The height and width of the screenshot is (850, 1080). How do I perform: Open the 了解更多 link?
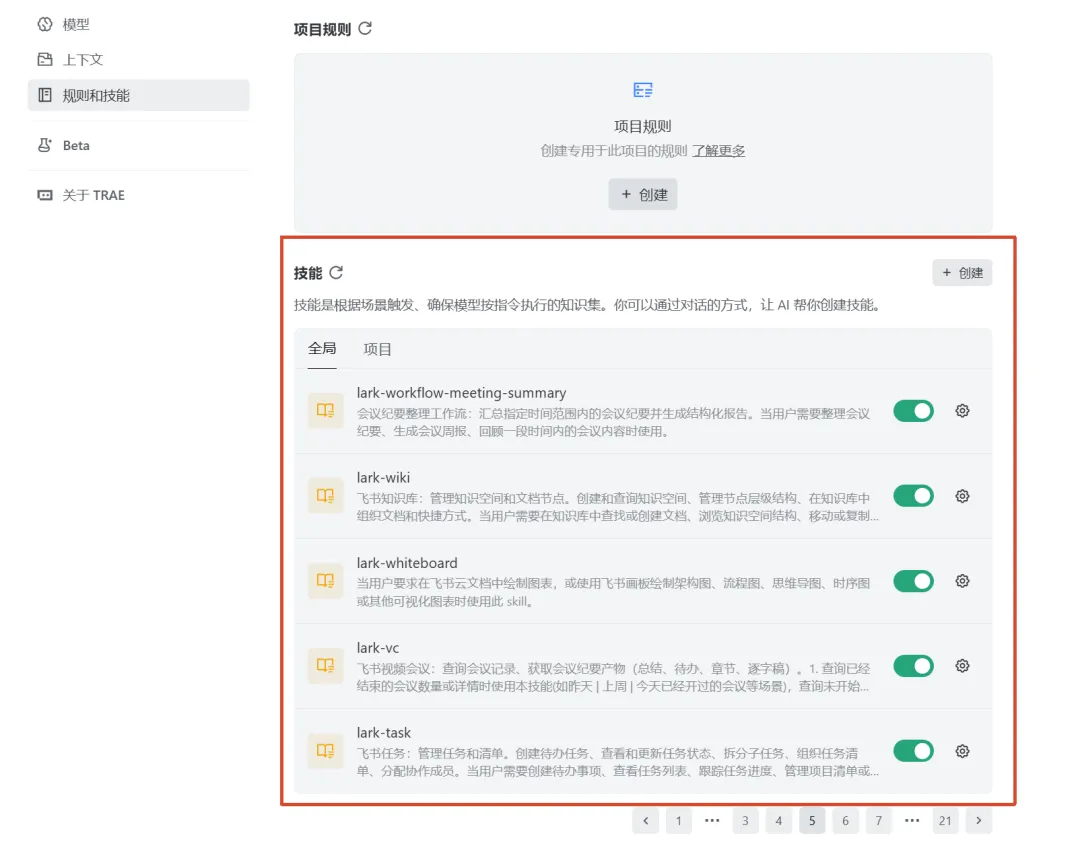(718, 151)
